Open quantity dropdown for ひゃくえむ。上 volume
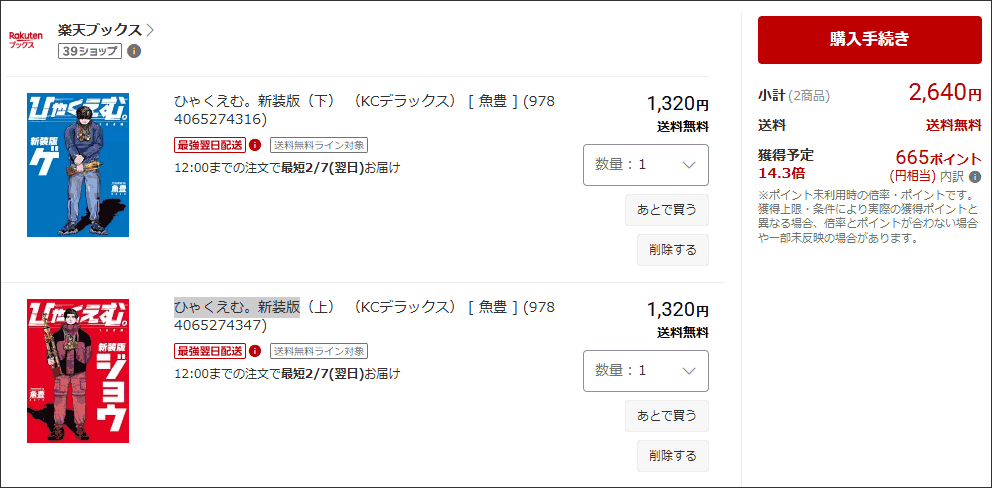Screen dimensions: 992x488 (x=645, y=371)
